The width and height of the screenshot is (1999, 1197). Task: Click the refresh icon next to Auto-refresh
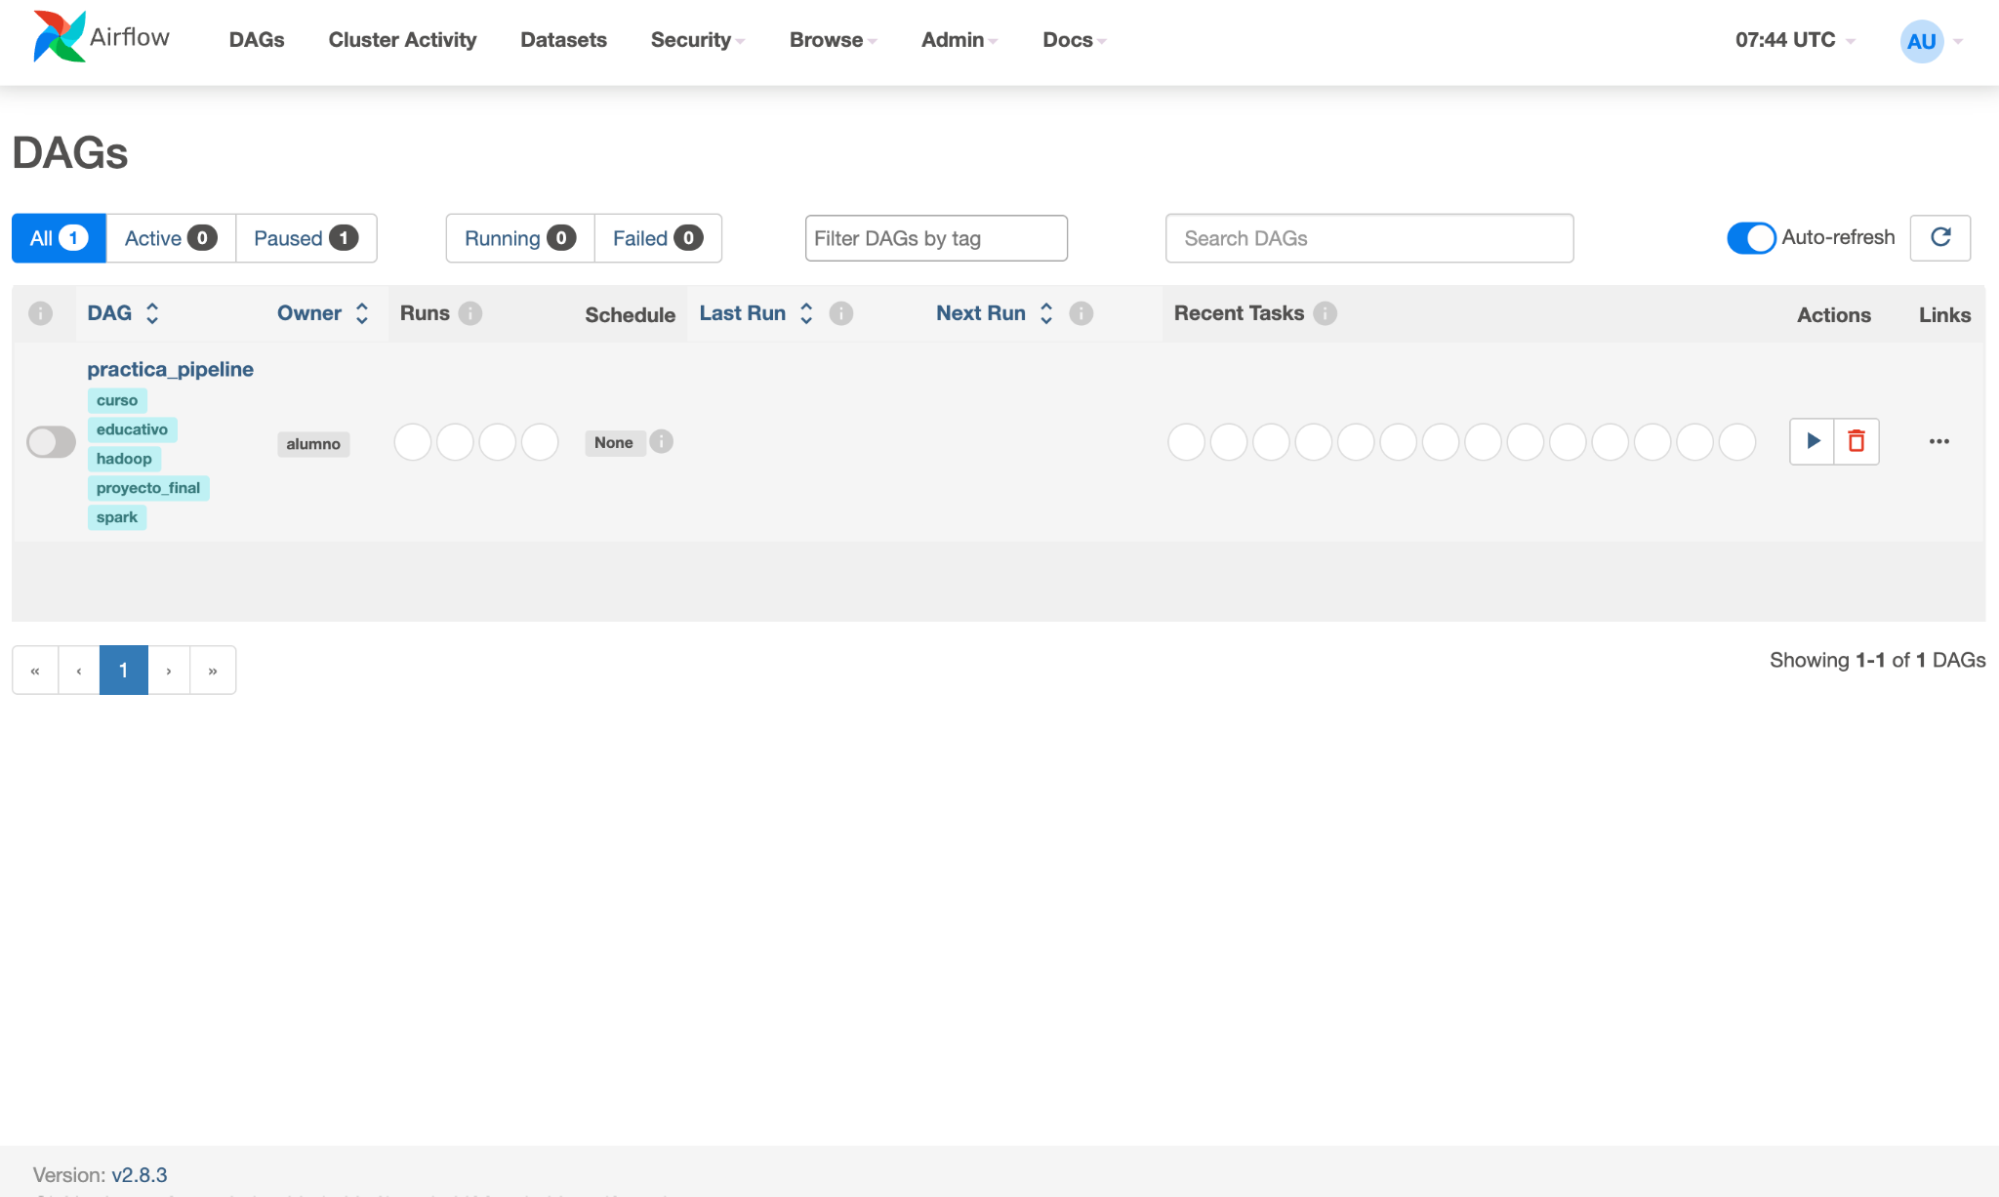point(1940,237)
